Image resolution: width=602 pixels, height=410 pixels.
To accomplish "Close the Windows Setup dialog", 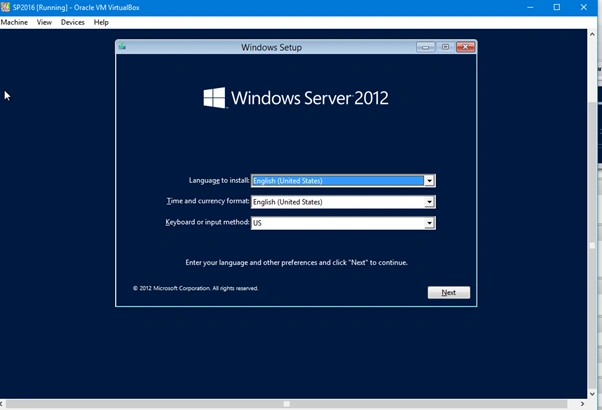I will click(x=465, y=47).
